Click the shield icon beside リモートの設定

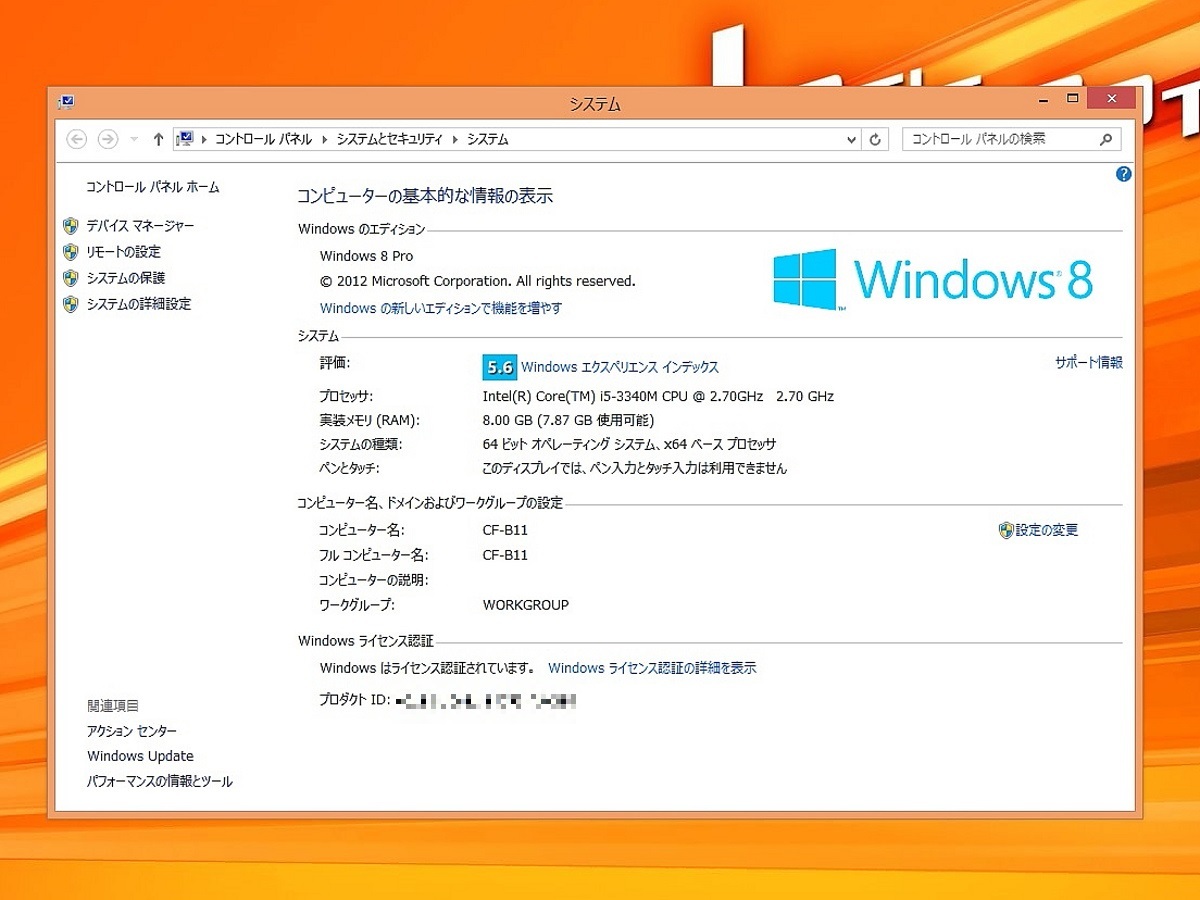click(x=70, y=252)
